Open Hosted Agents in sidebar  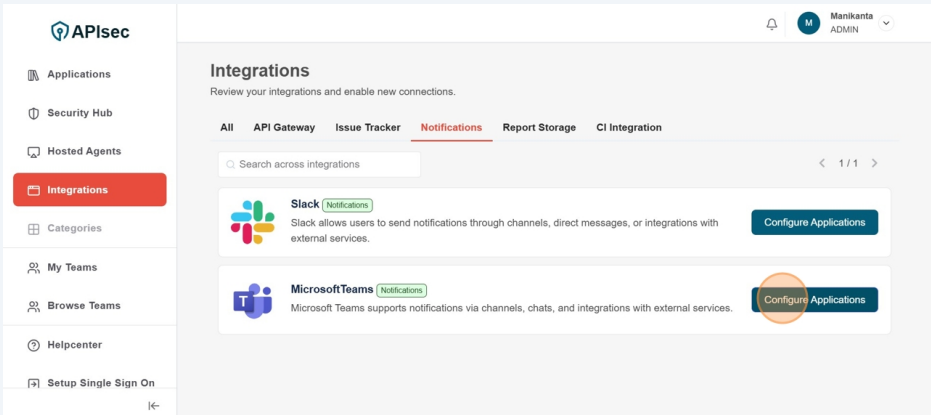(84, 151)
